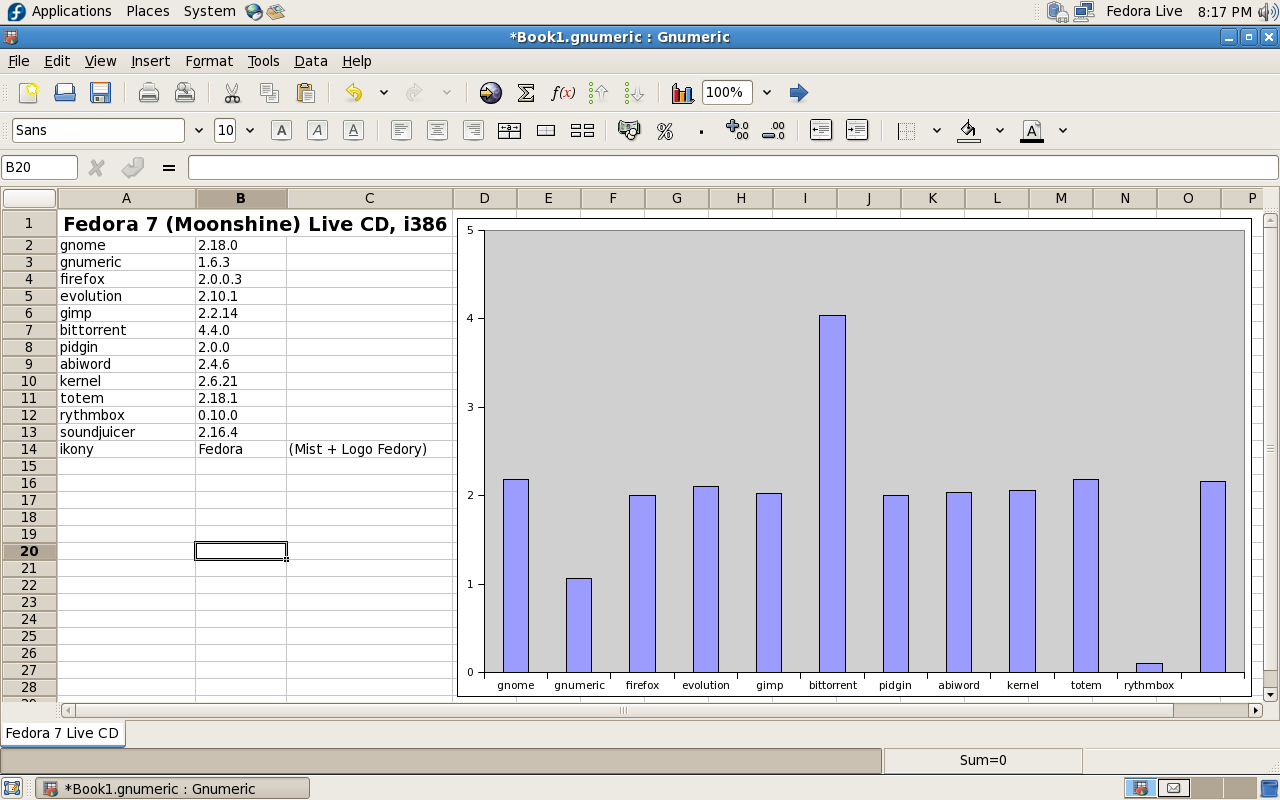Image resolution: width=1280 pixels, height=800 pixels.
Task: Paste from the clipboard
Action: tap(306, 93)
